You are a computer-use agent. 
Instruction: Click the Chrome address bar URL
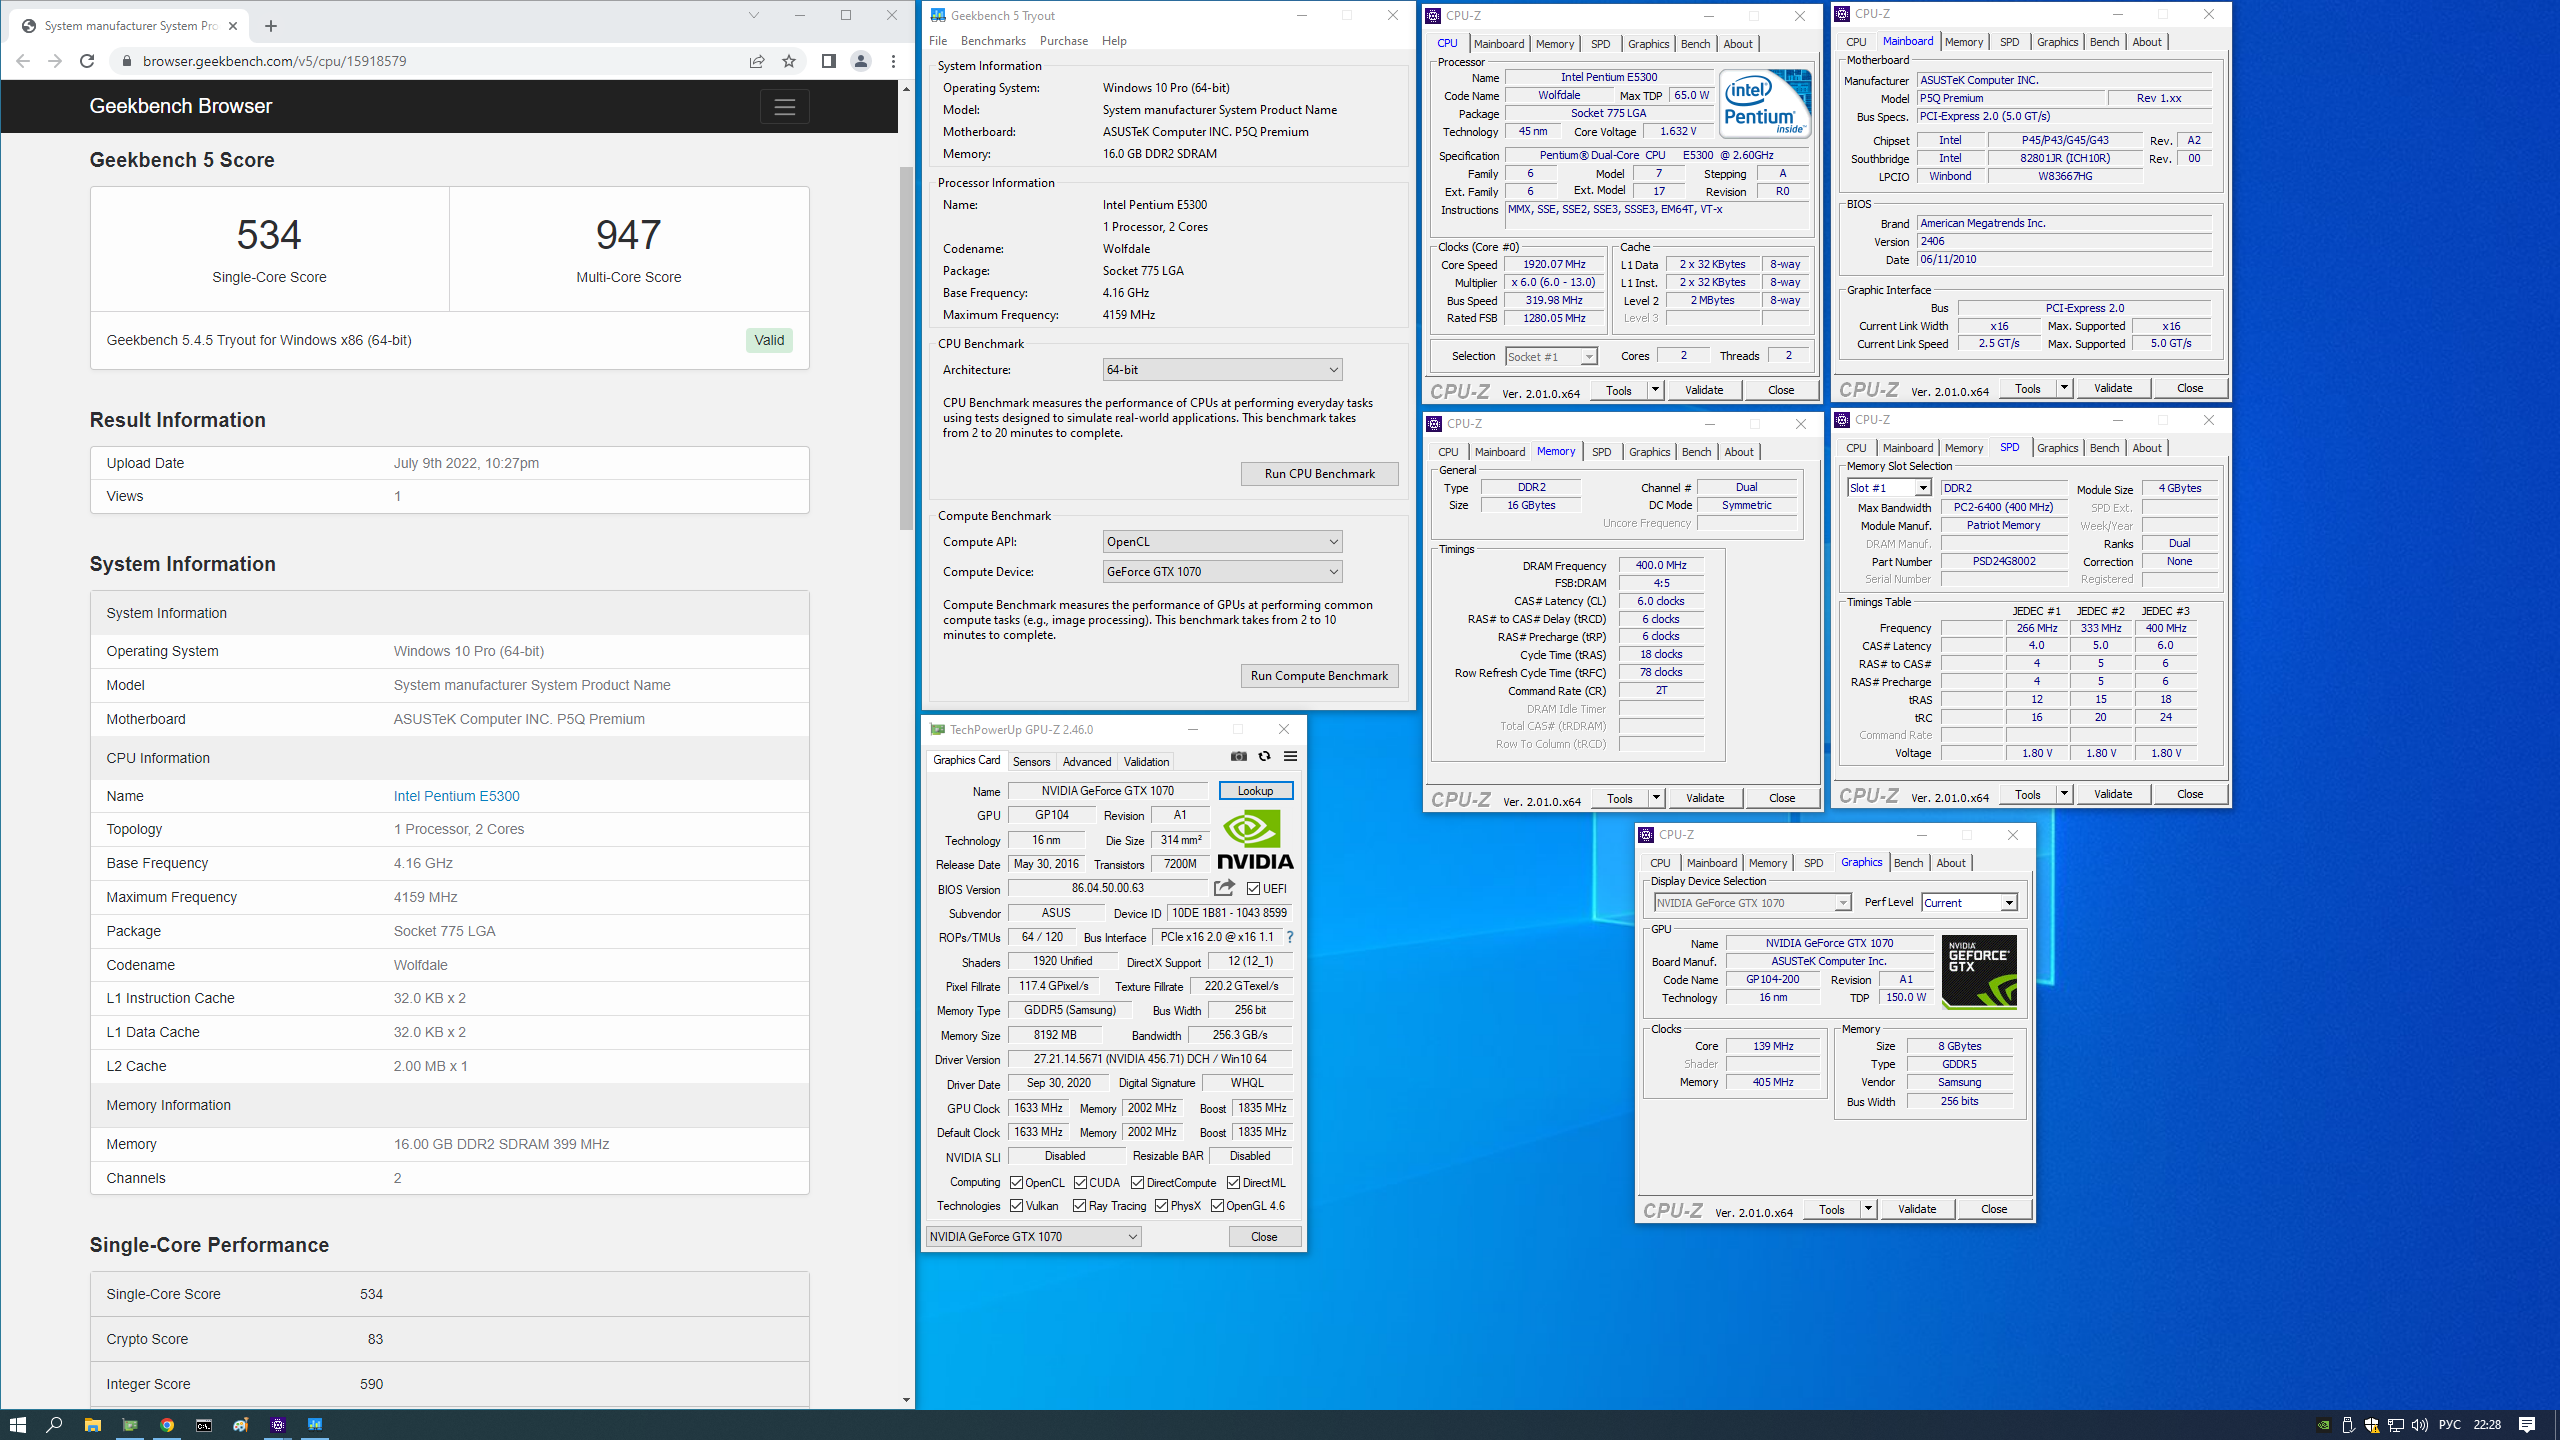pos(274,61)
